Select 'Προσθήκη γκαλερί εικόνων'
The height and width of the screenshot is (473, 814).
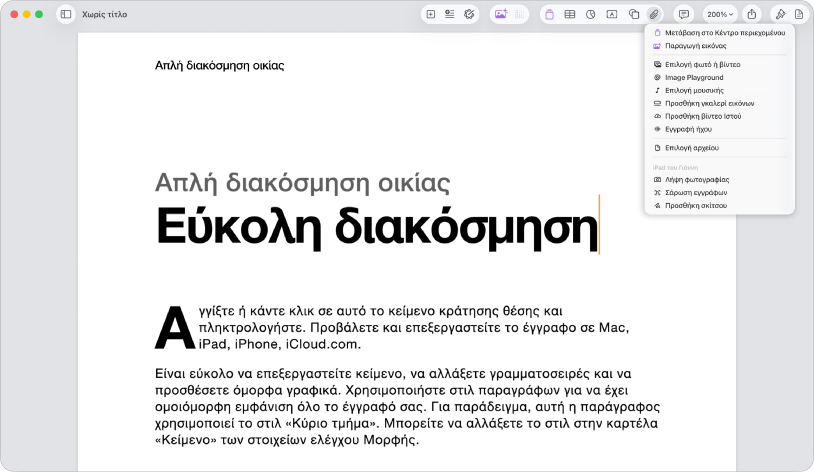click(x=720, y=103)
